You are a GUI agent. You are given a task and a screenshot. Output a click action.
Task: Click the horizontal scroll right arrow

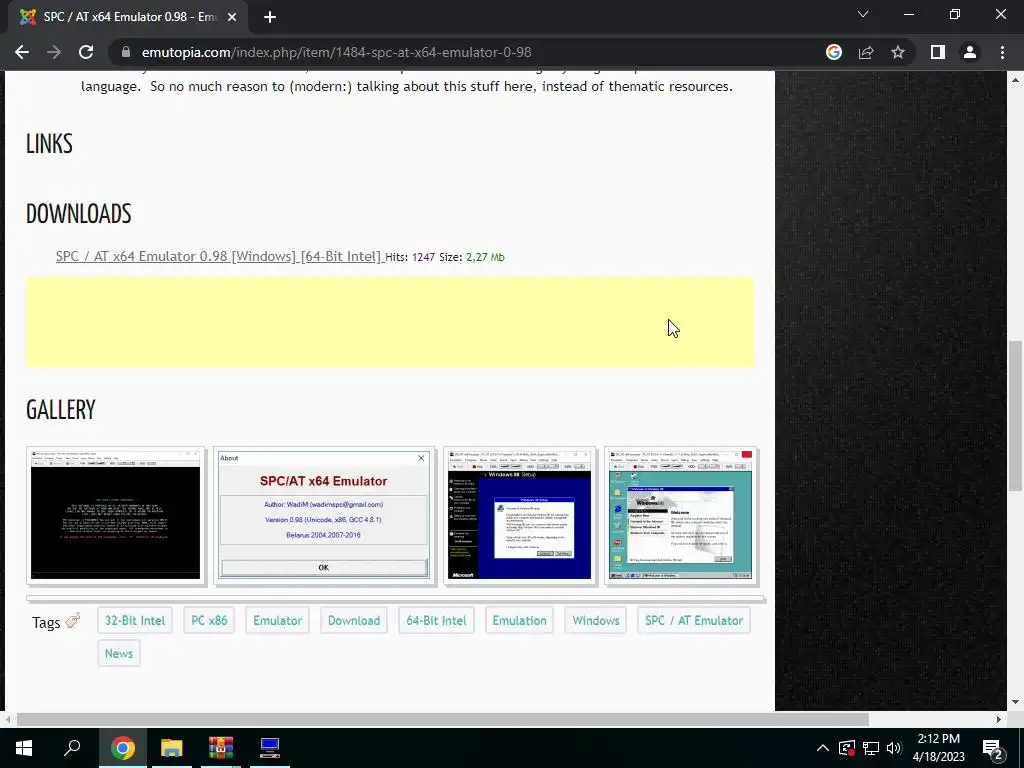[x=999, y=720]
